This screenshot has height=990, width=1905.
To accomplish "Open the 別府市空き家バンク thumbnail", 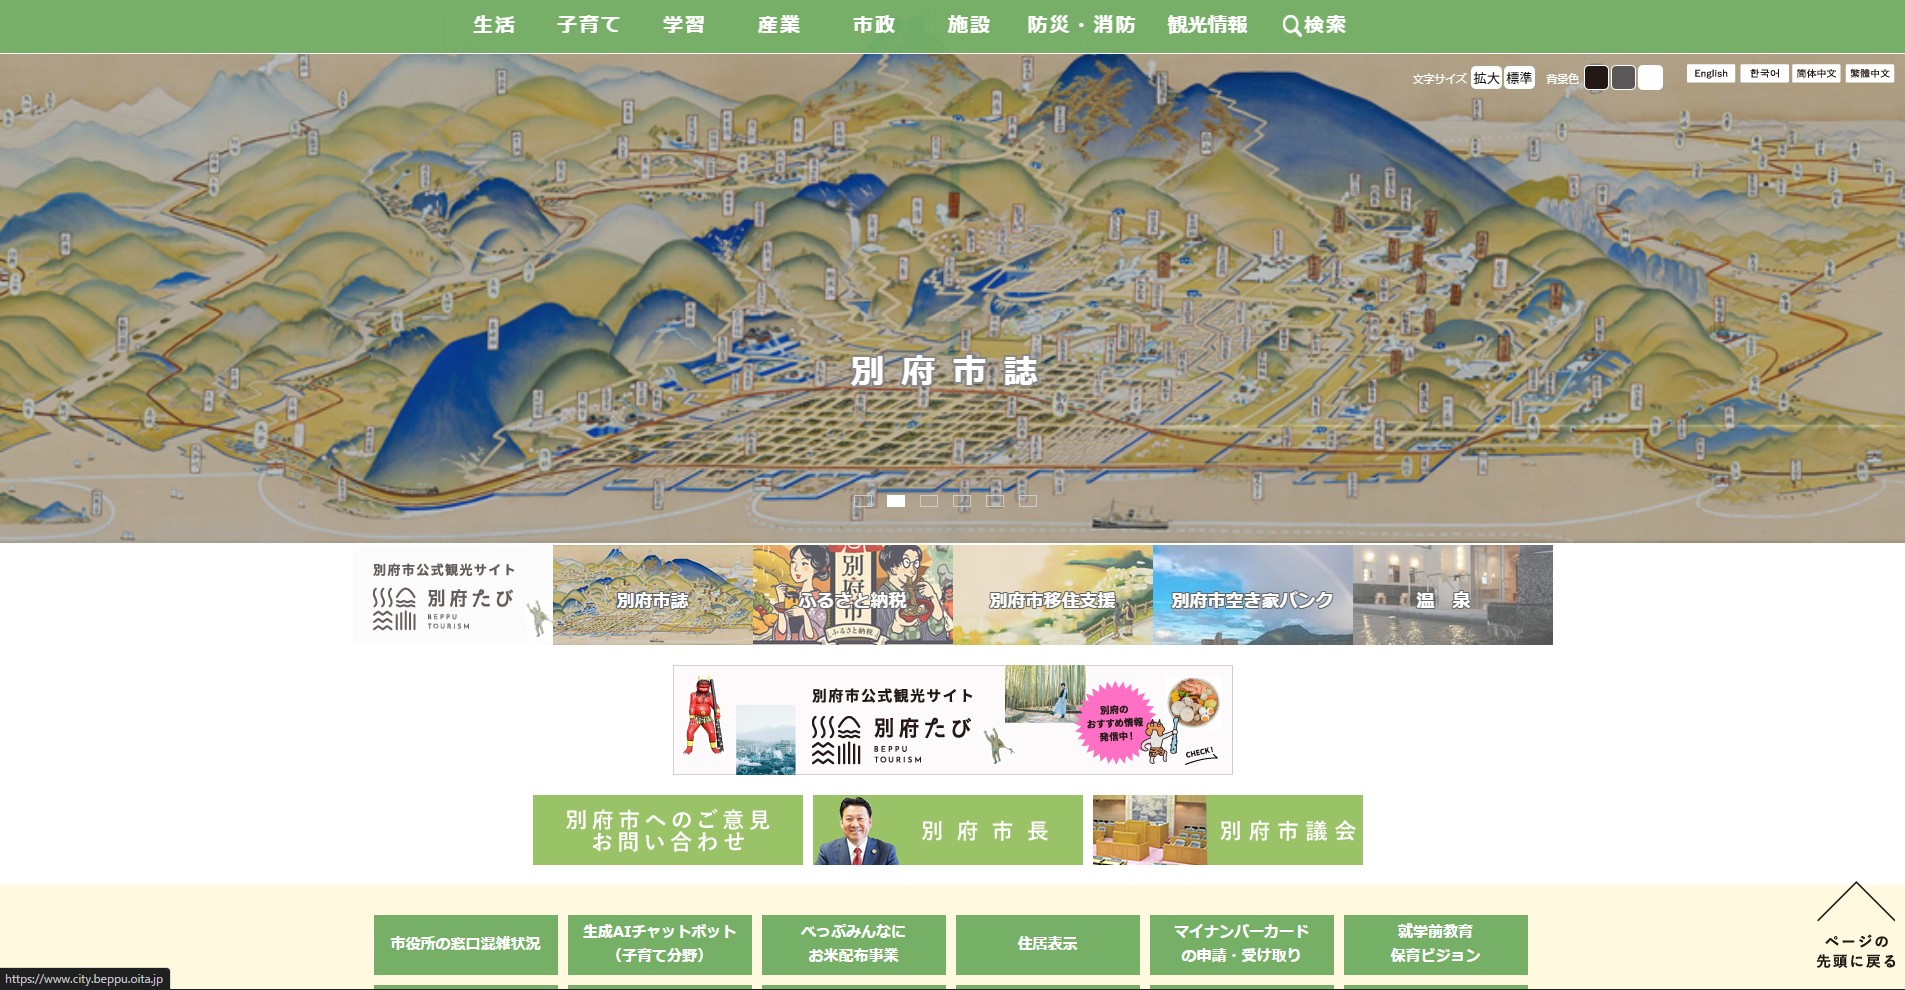I will [x=1253, y=595].
